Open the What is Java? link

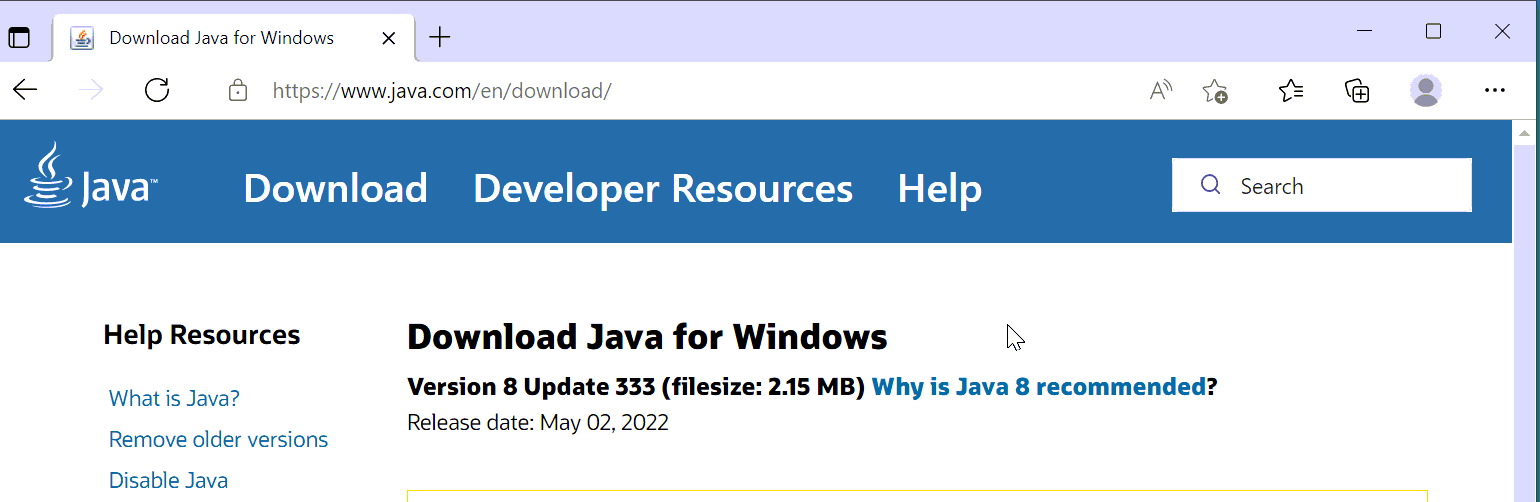point(174,399)
